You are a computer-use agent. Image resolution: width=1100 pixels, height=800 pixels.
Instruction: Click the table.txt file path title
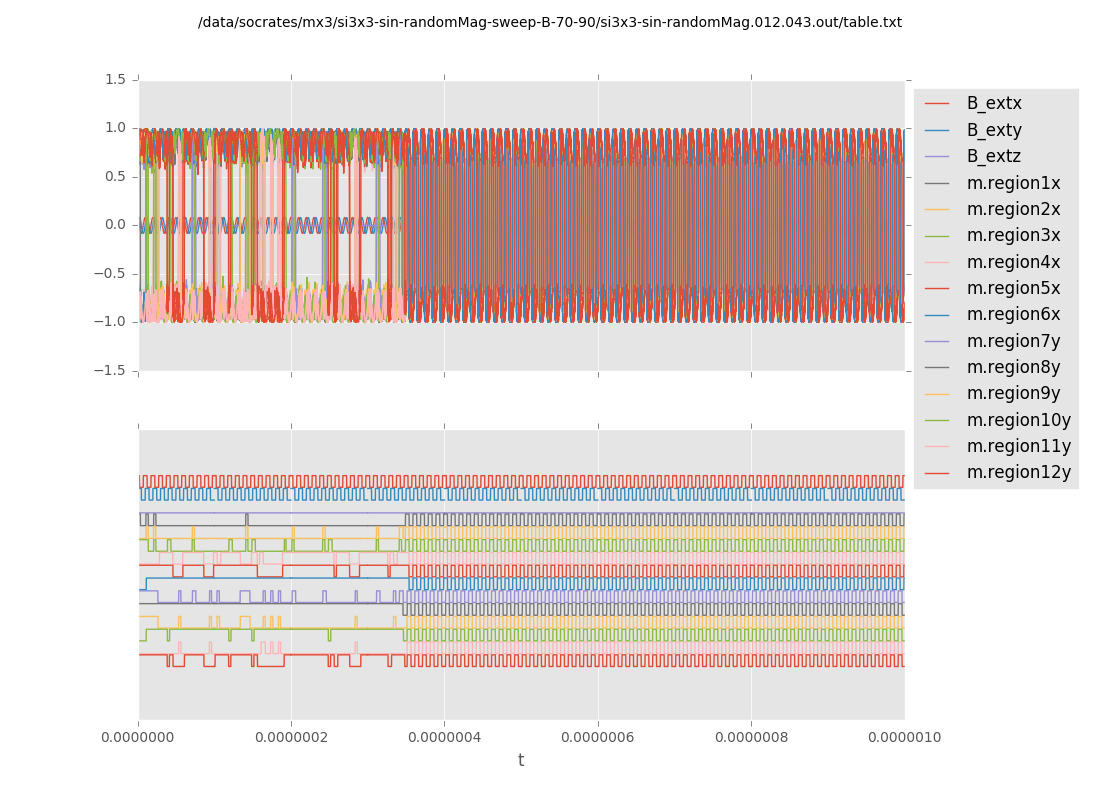tap(549, 22)
